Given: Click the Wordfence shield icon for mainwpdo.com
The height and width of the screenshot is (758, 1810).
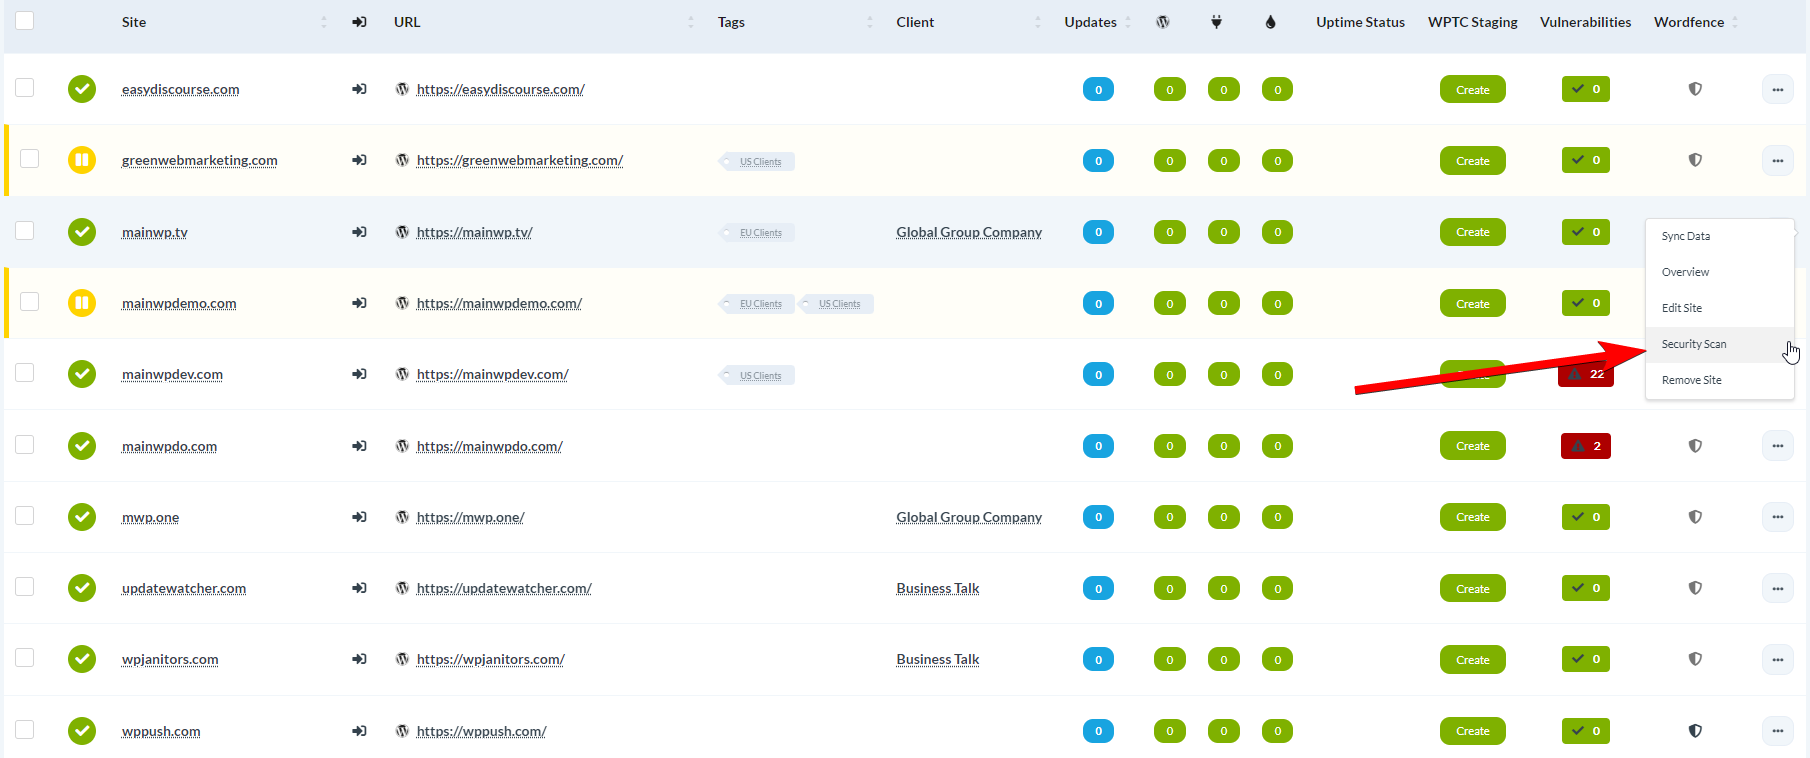Looking at the screenshot, I should (x=1695, y=446).
